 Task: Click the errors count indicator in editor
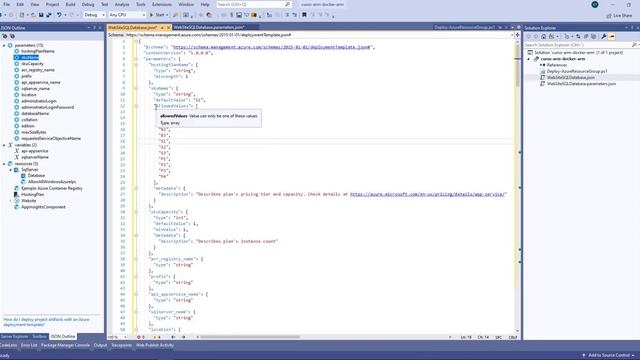[x=141, y=337]
